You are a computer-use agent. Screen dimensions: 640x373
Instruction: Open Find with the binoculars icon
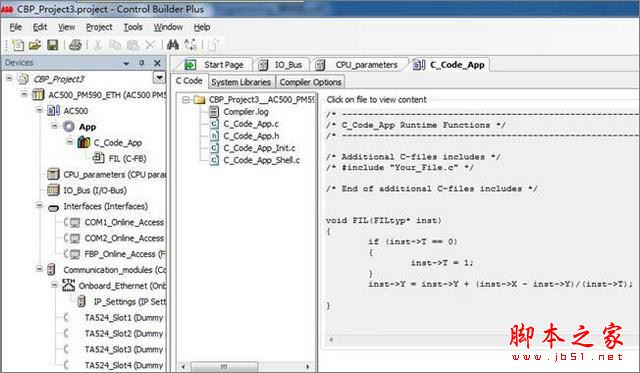point(173,44)
